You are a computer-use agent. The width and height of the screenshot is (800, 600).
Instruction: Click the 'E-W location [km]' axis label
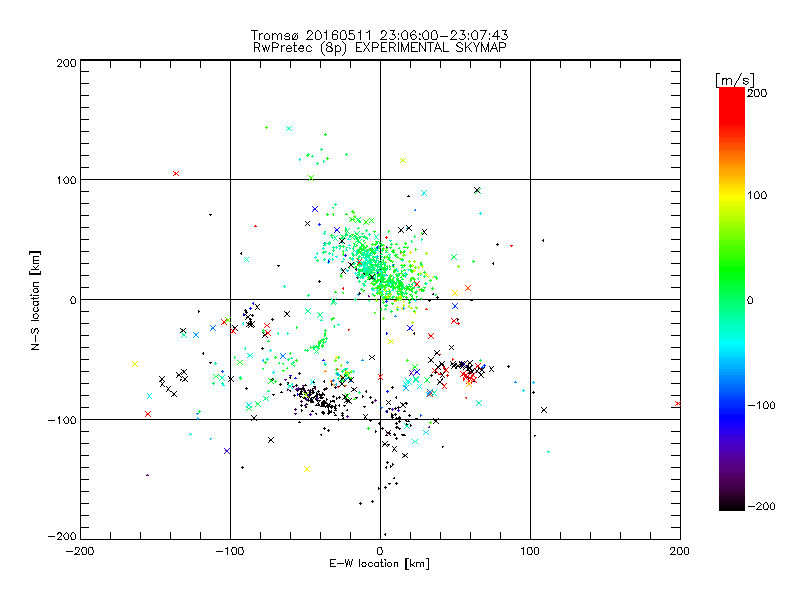pyautogui.click(x=379, y=564)
